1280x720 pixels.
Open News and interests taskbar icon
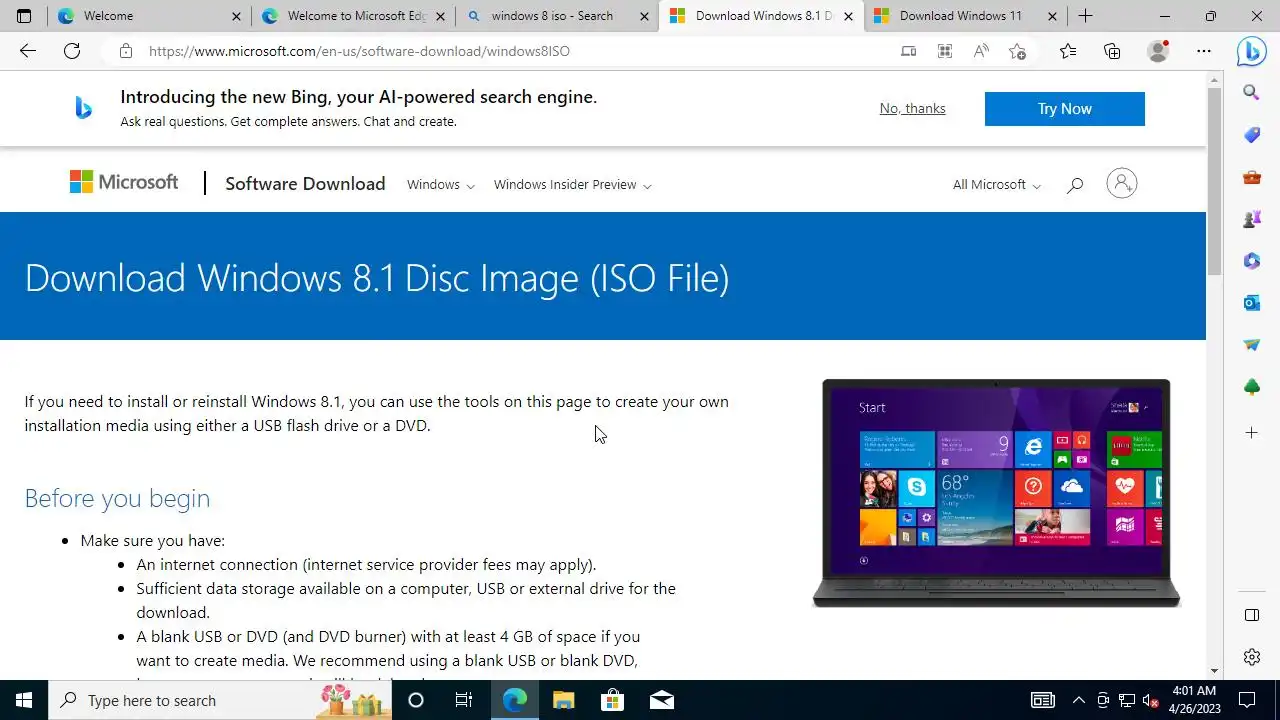[1042, 700]
